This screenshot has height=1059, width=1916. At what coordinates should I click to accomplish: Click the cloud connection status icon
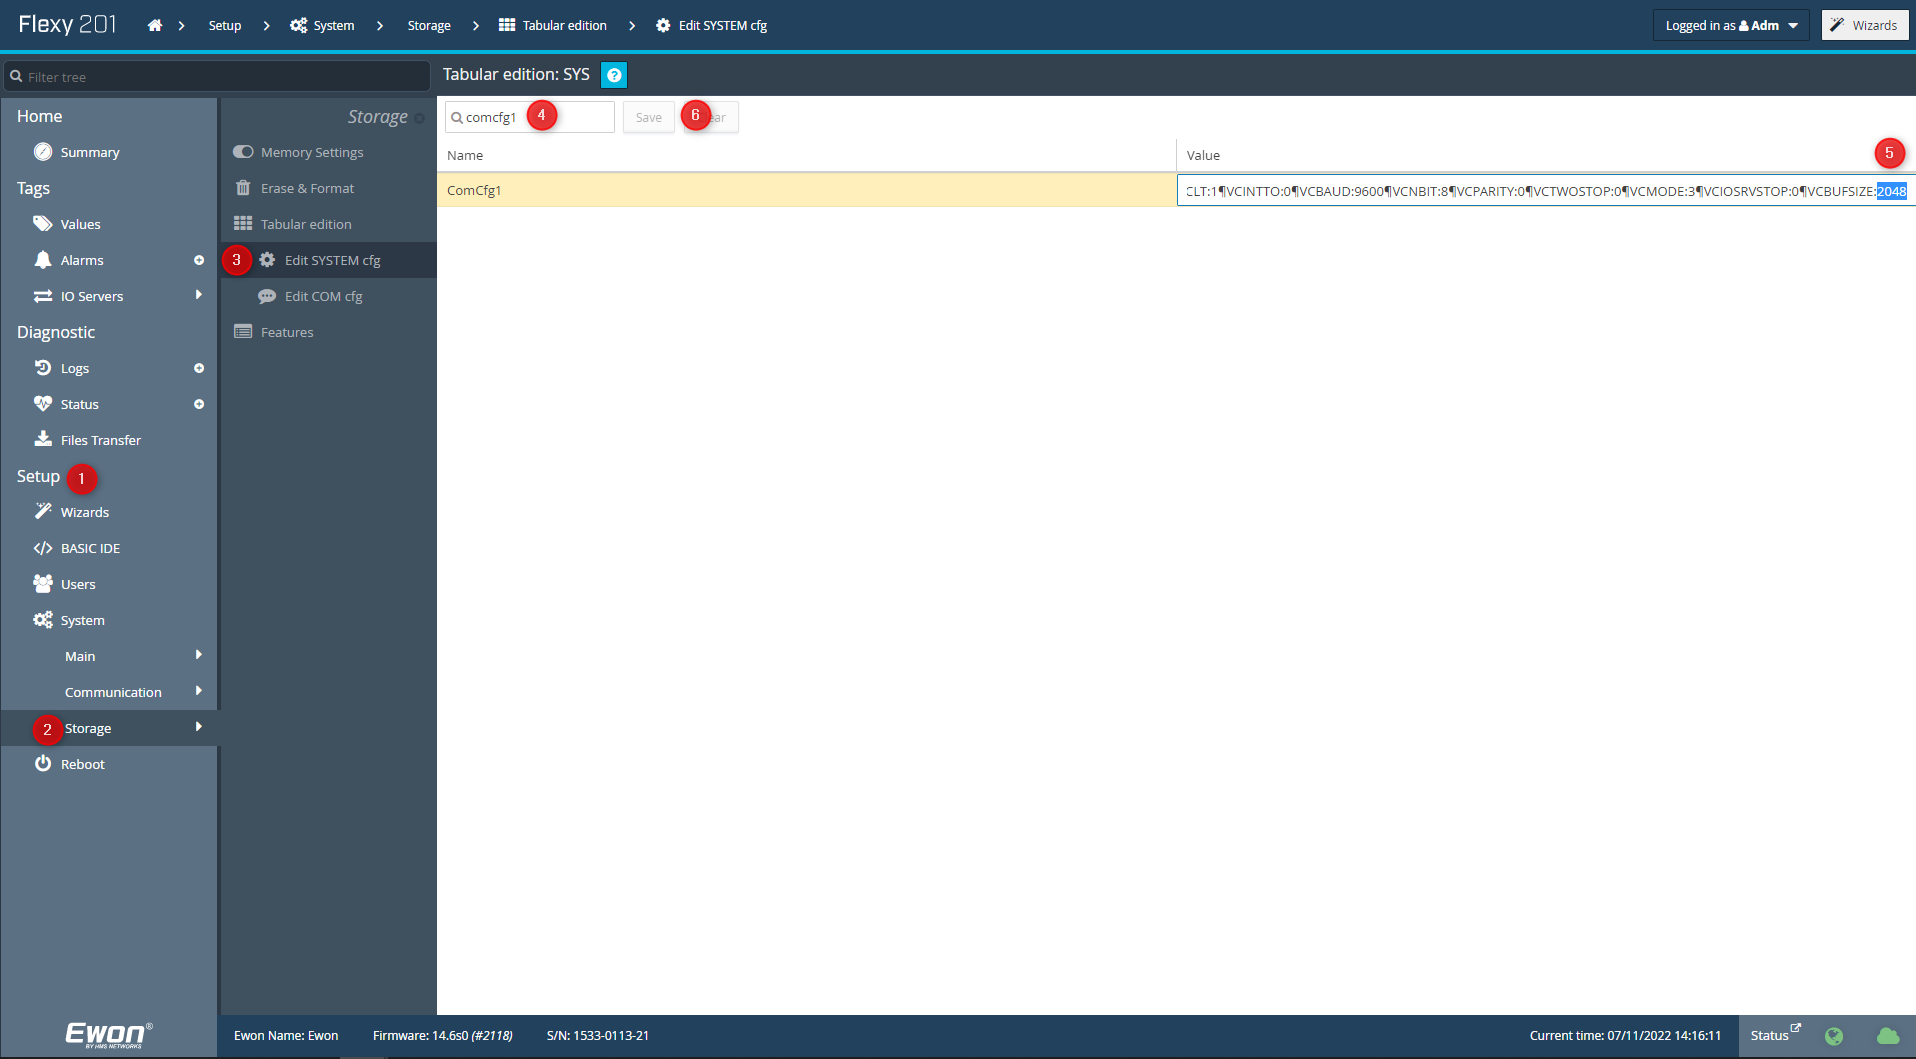(x=1888, y=1036)
